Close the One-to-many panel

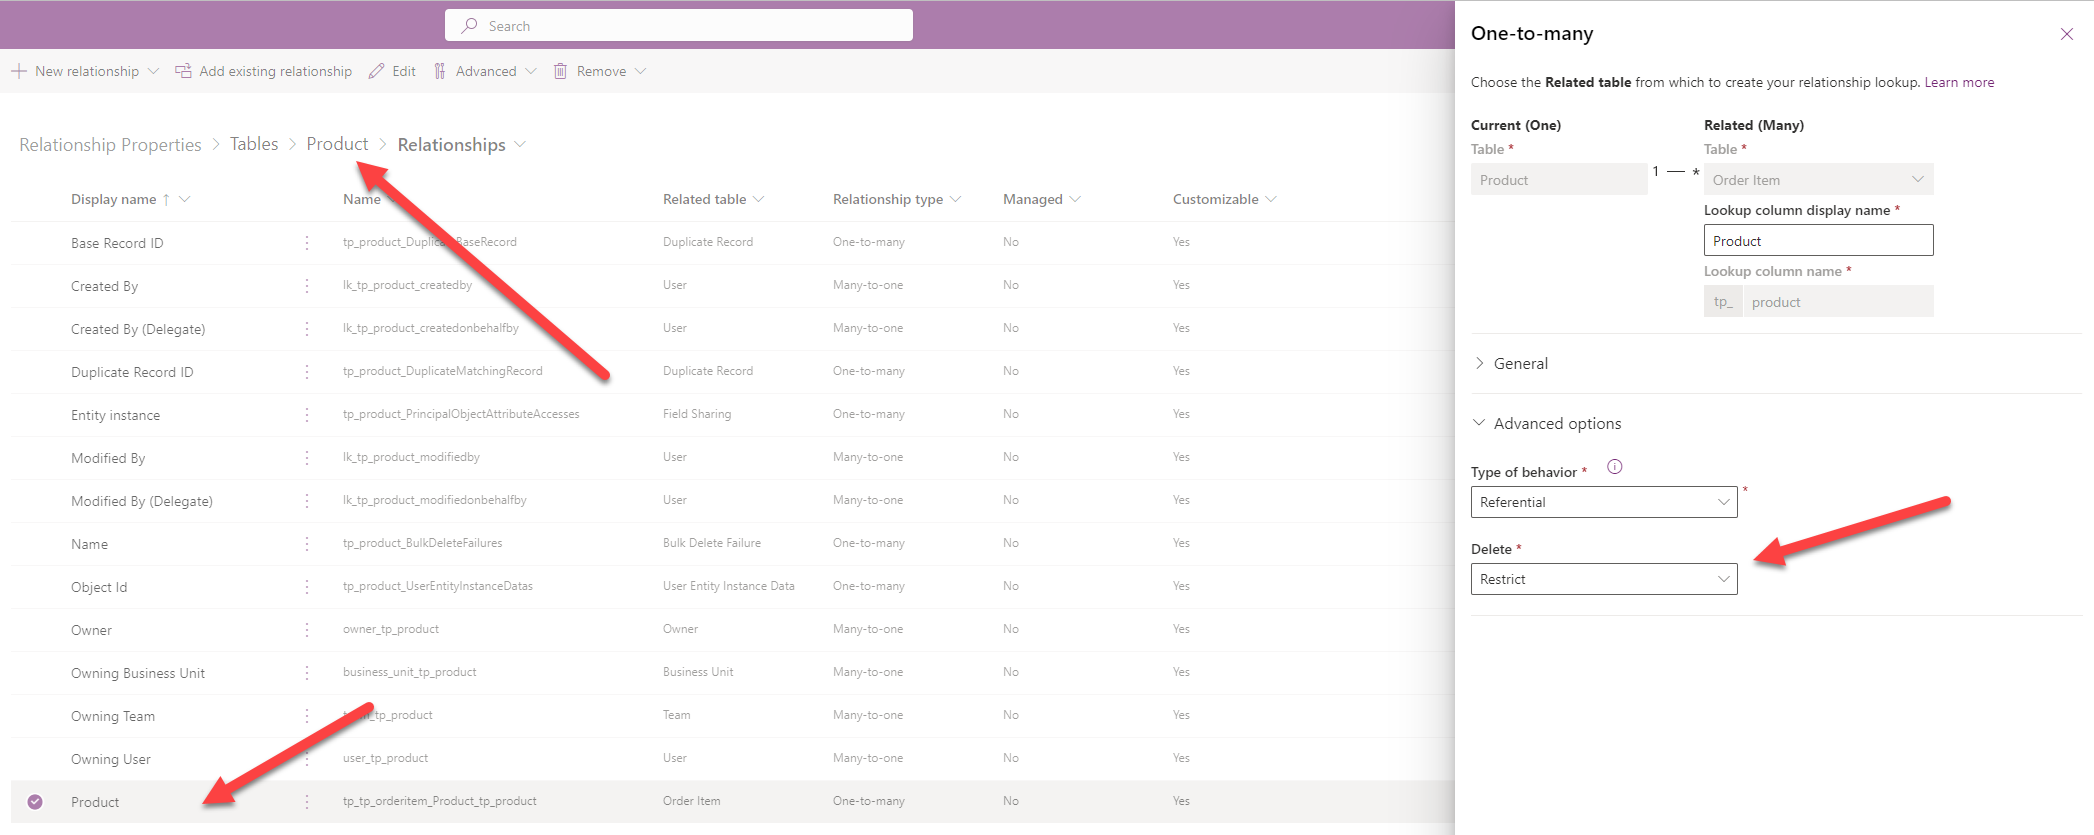click(2067, 34)
